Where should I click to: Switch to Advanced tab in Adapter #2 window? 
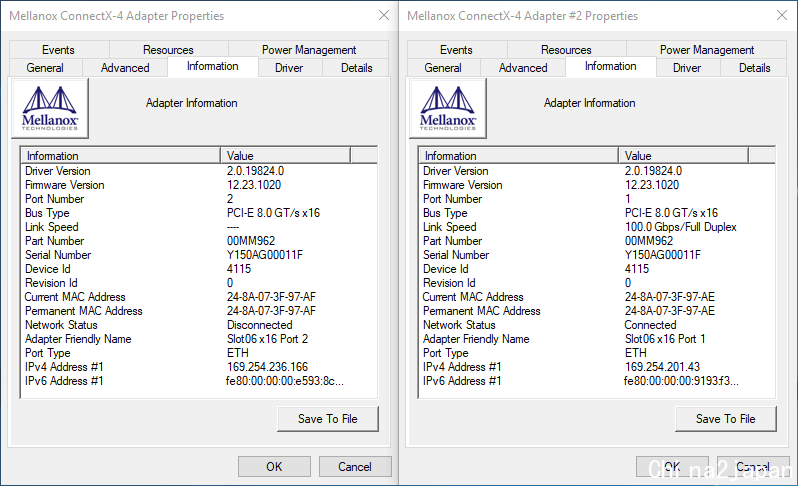523,68
